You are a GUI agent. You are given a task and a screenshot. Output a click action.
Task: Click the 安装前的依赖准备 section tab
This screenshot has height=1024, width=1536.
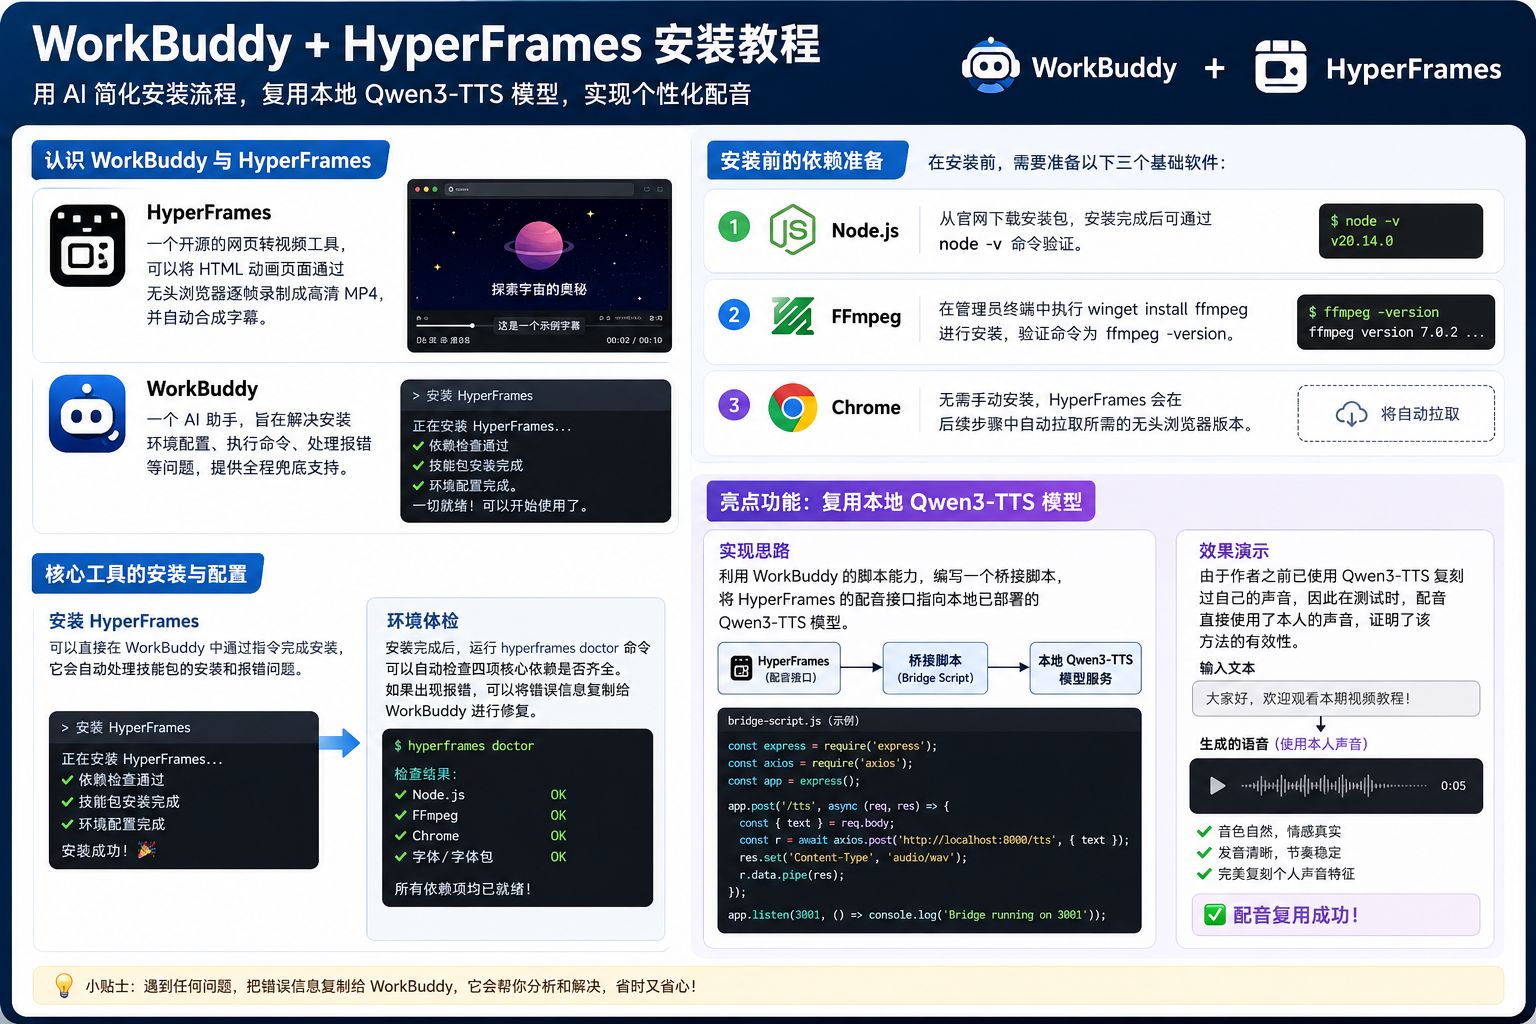point(806,161)
